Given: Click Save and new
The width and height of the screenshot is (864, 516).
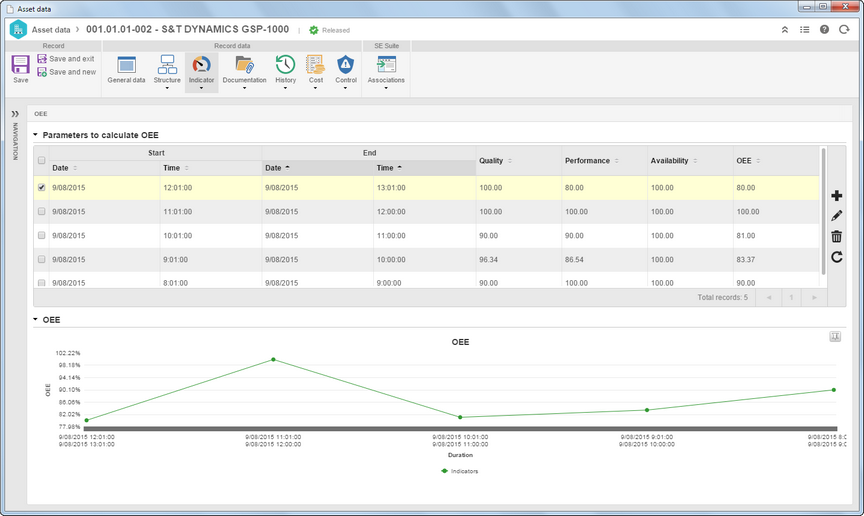Looking at the screenshot, I should click(67, 72).
